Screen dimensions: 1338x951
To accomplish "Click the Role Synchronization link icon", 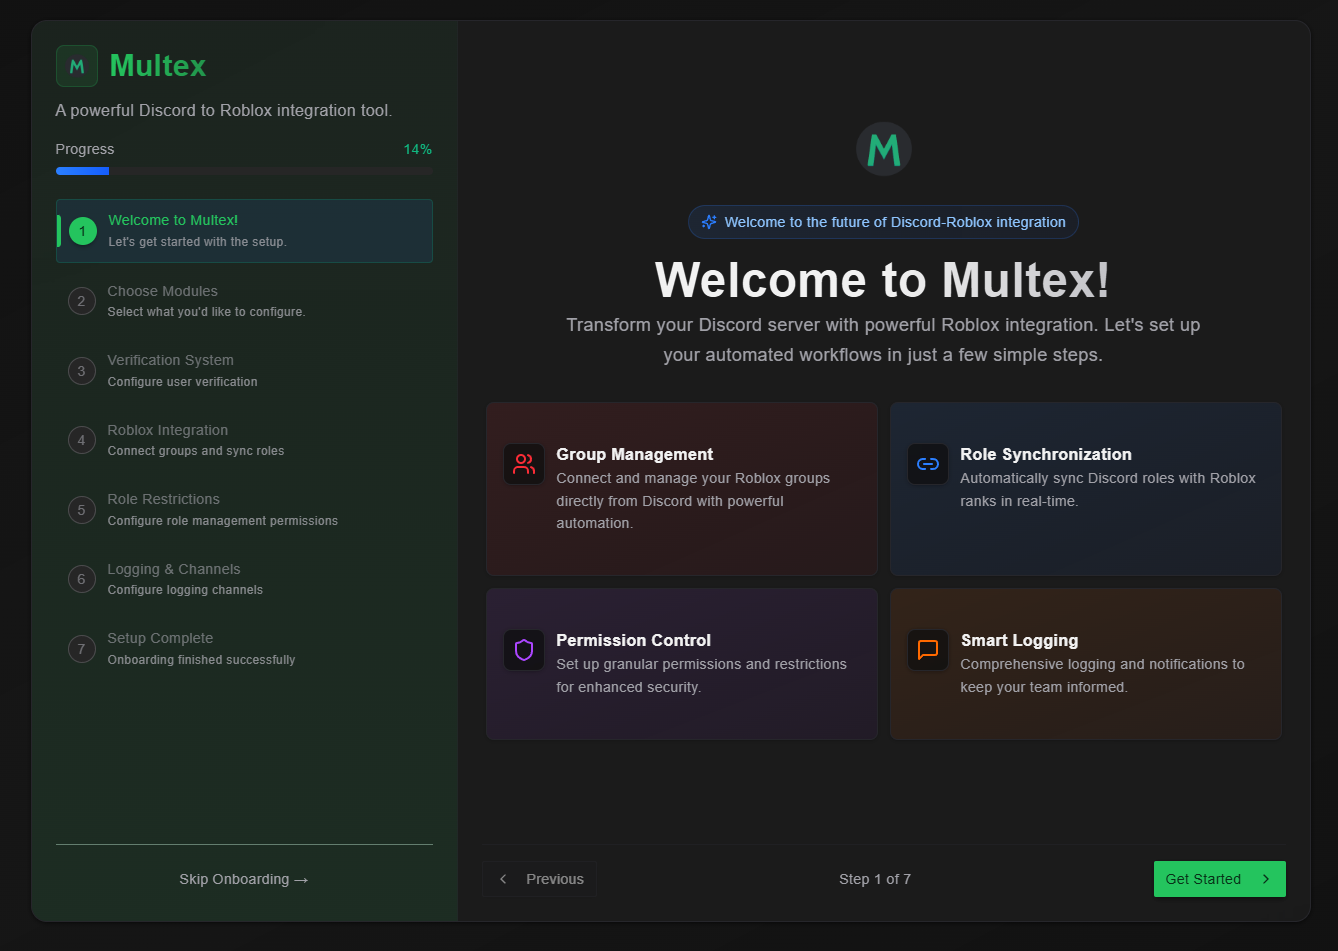I will (x=928, y=464).
